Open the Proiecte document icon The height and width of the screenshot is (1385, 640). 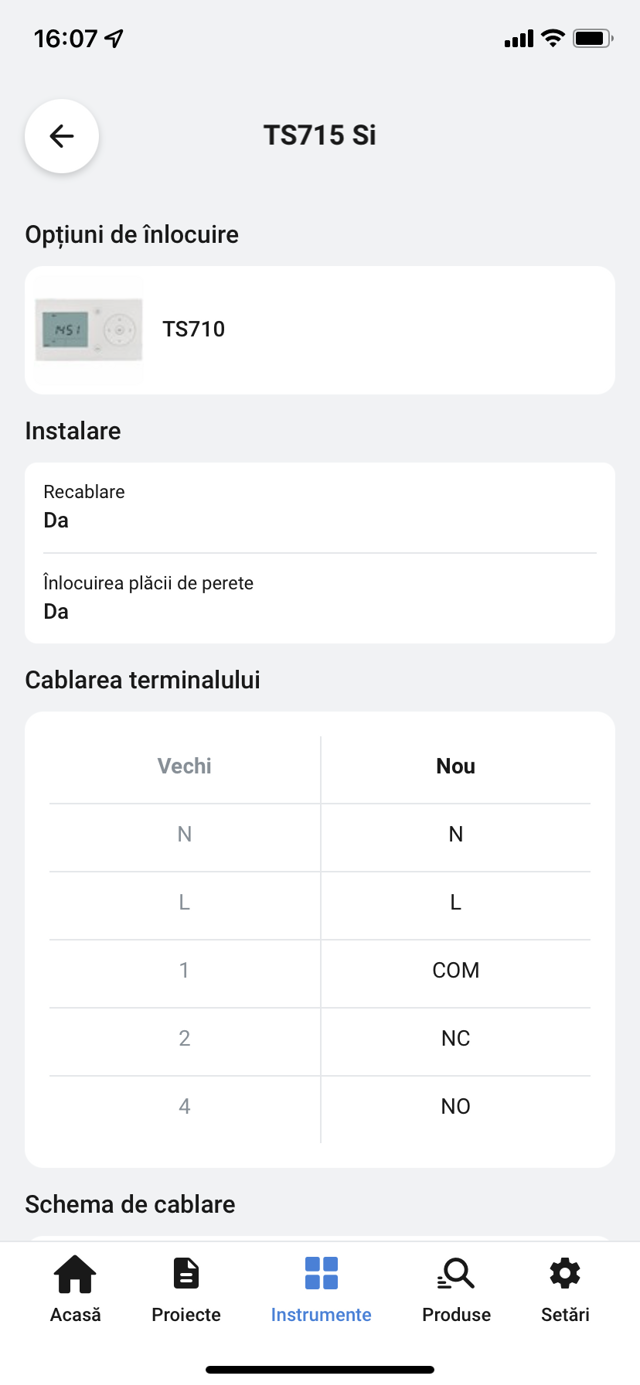point(186,1274)
